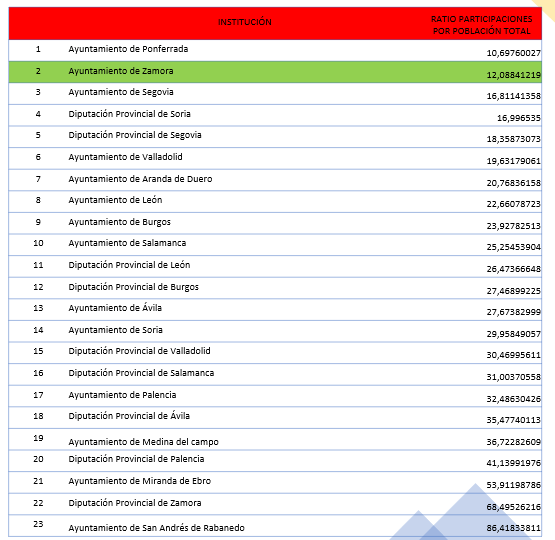This screenshot has height=540, width=555.
Task: Select the Ayuntamiento de San Andrés de Rabanedo cell
Action: point(156,528)
